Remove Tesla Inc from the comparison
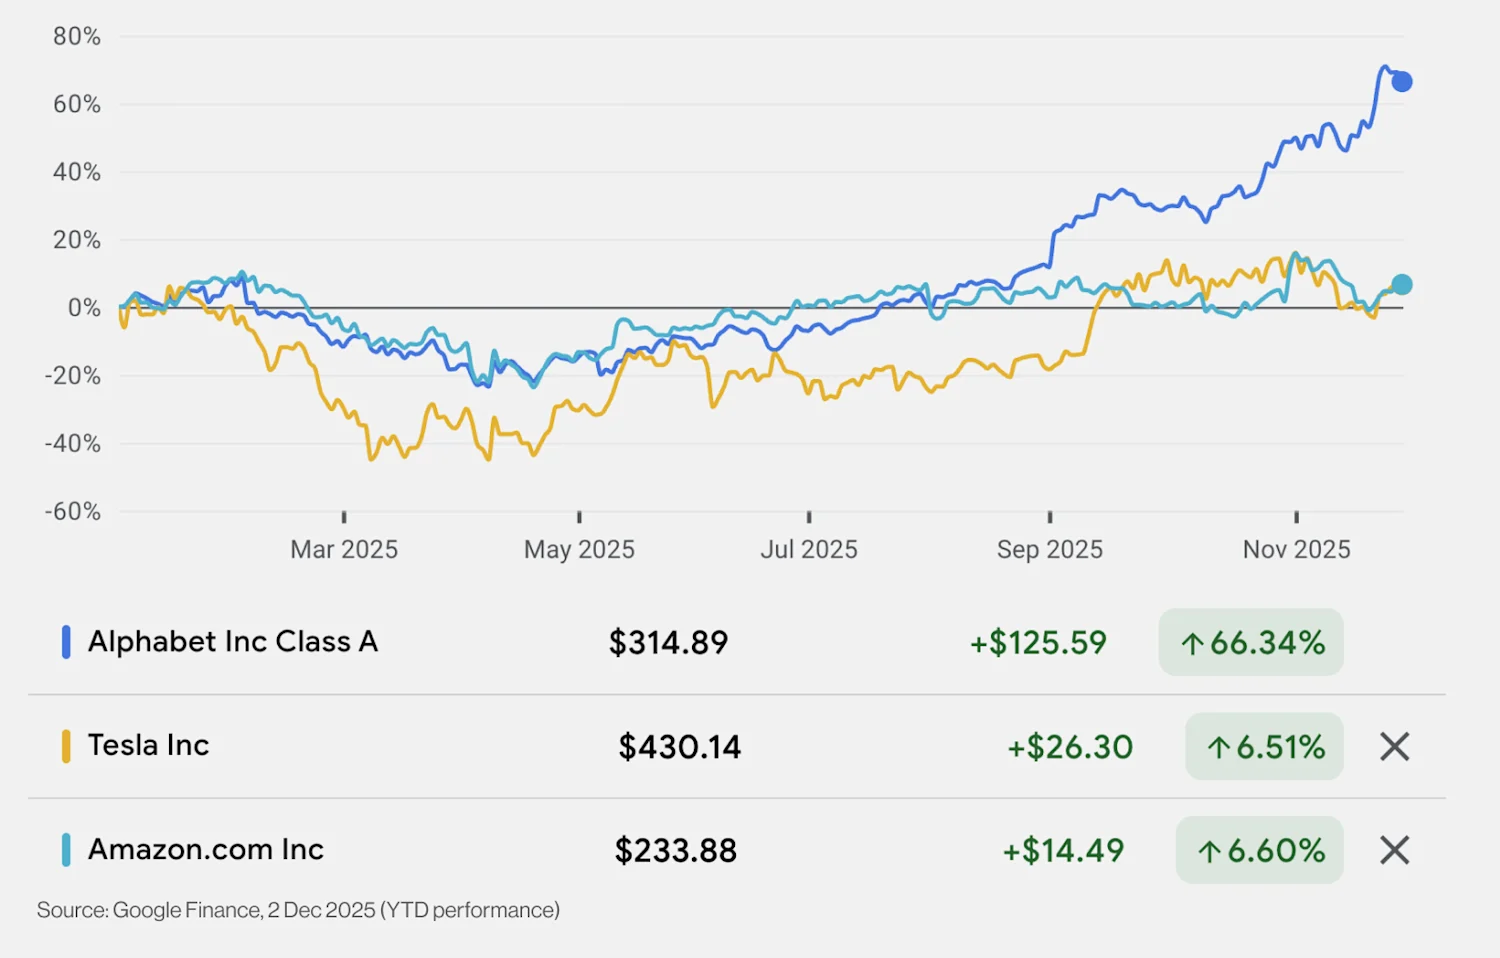 tap(1394, 747)
